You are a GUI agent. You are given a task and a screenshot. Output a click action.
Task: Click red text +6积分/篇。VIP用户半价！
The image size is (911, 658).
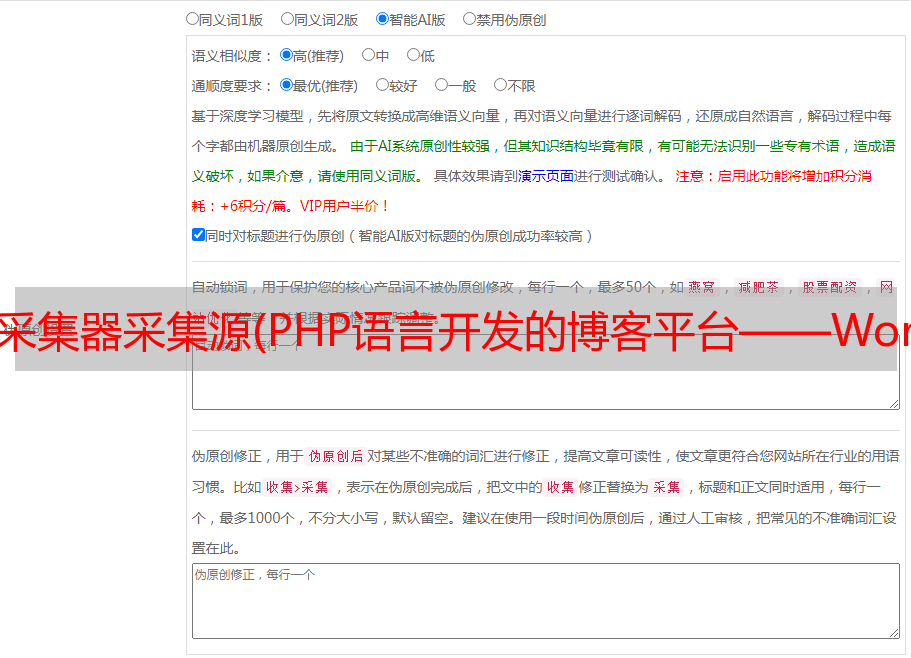[x=305, y=206]
